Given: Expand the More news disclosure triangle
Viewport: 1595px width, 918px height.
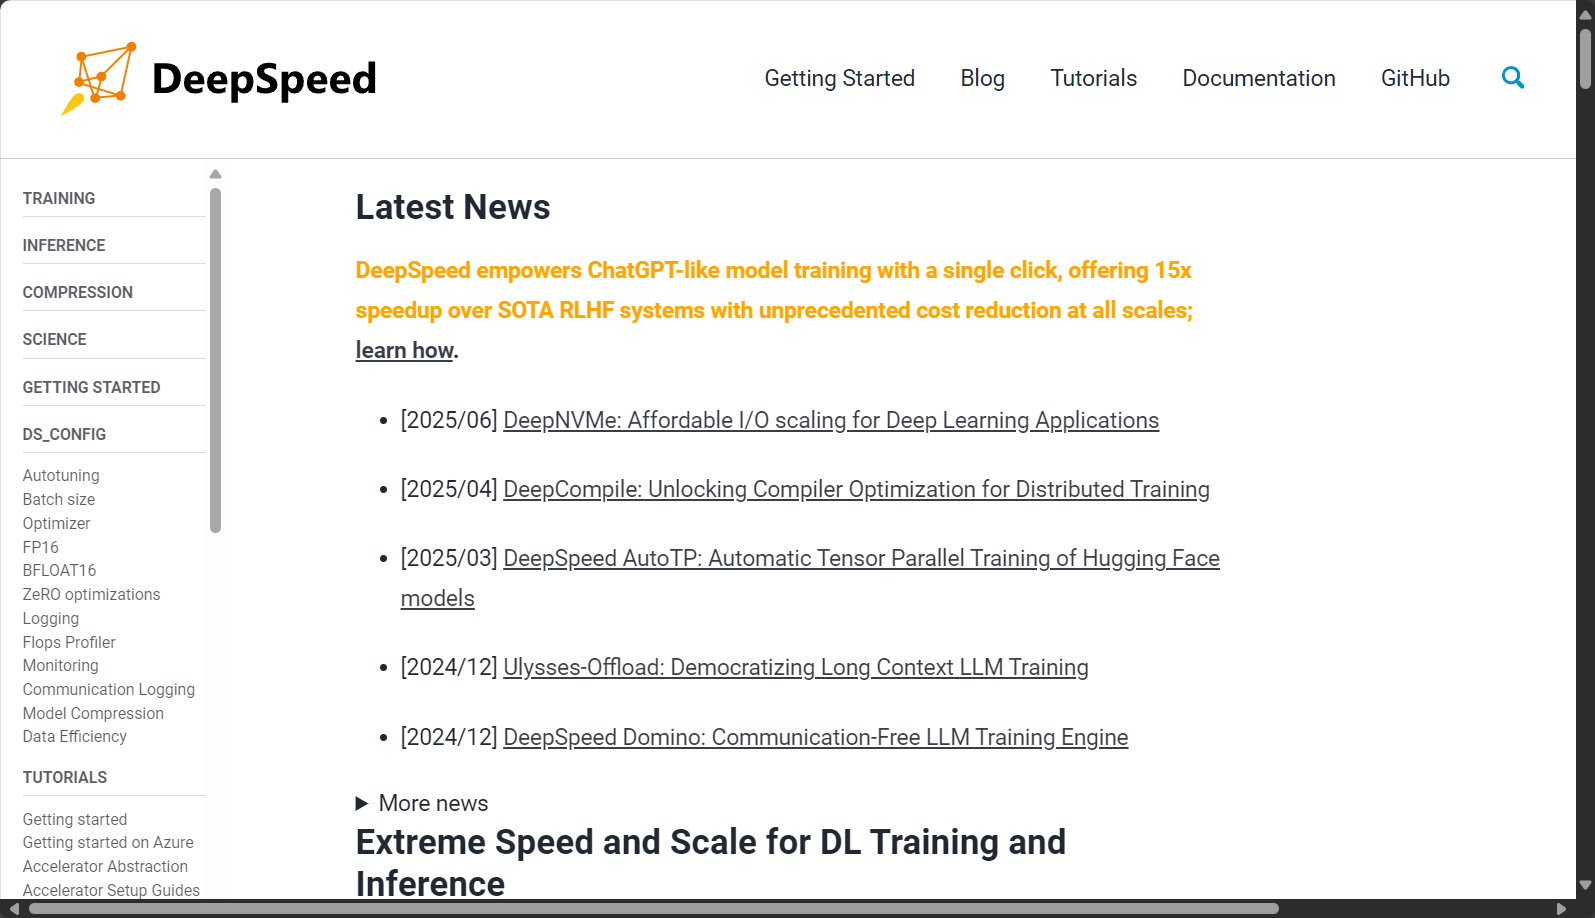Looking at the screenshot, I should [362, 803].
